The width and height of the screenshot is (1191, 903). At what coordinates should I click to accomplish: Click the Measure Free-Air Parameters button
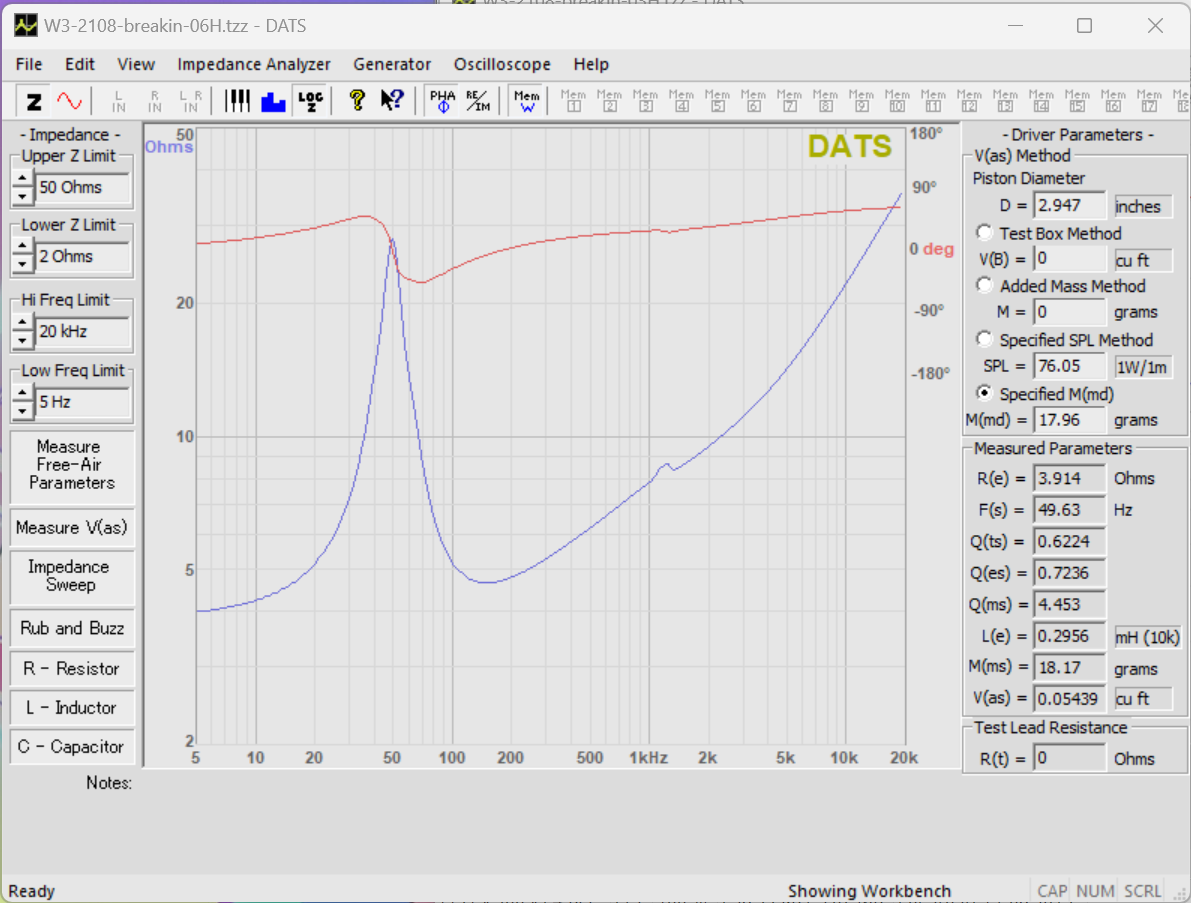tap(72, 465)
